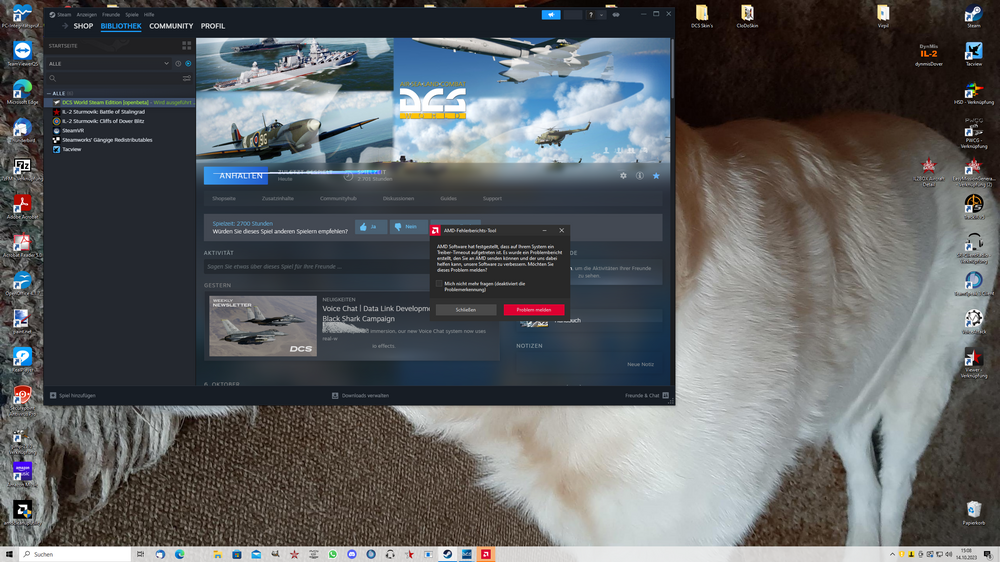Toggle the recent activity clock filter
This screenshot has width=1000, height=562.
[178, 64]
